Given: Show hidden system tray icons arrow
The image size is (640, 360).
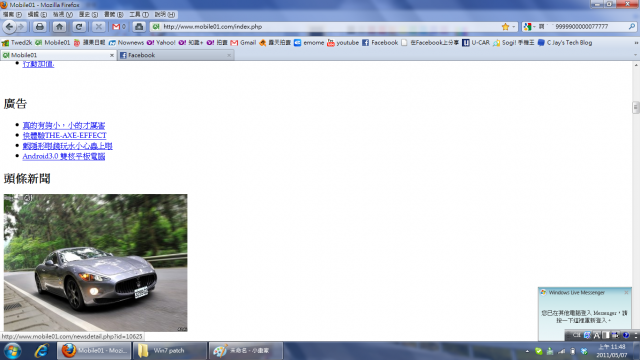Looking at the screenshot, I should pos(527,351).
